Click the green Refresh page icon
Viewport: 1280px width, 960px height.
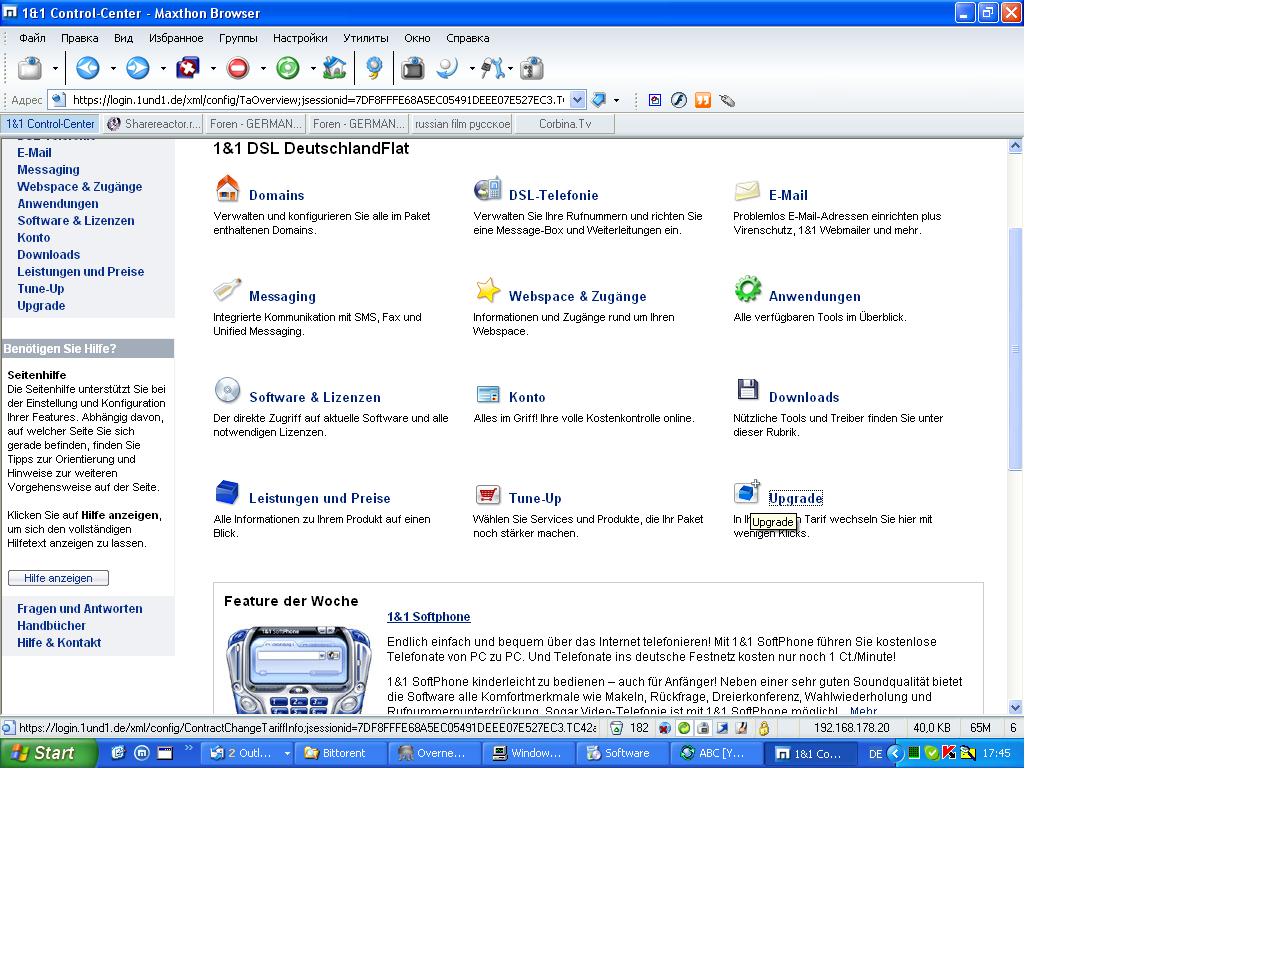tap(288, 68)
